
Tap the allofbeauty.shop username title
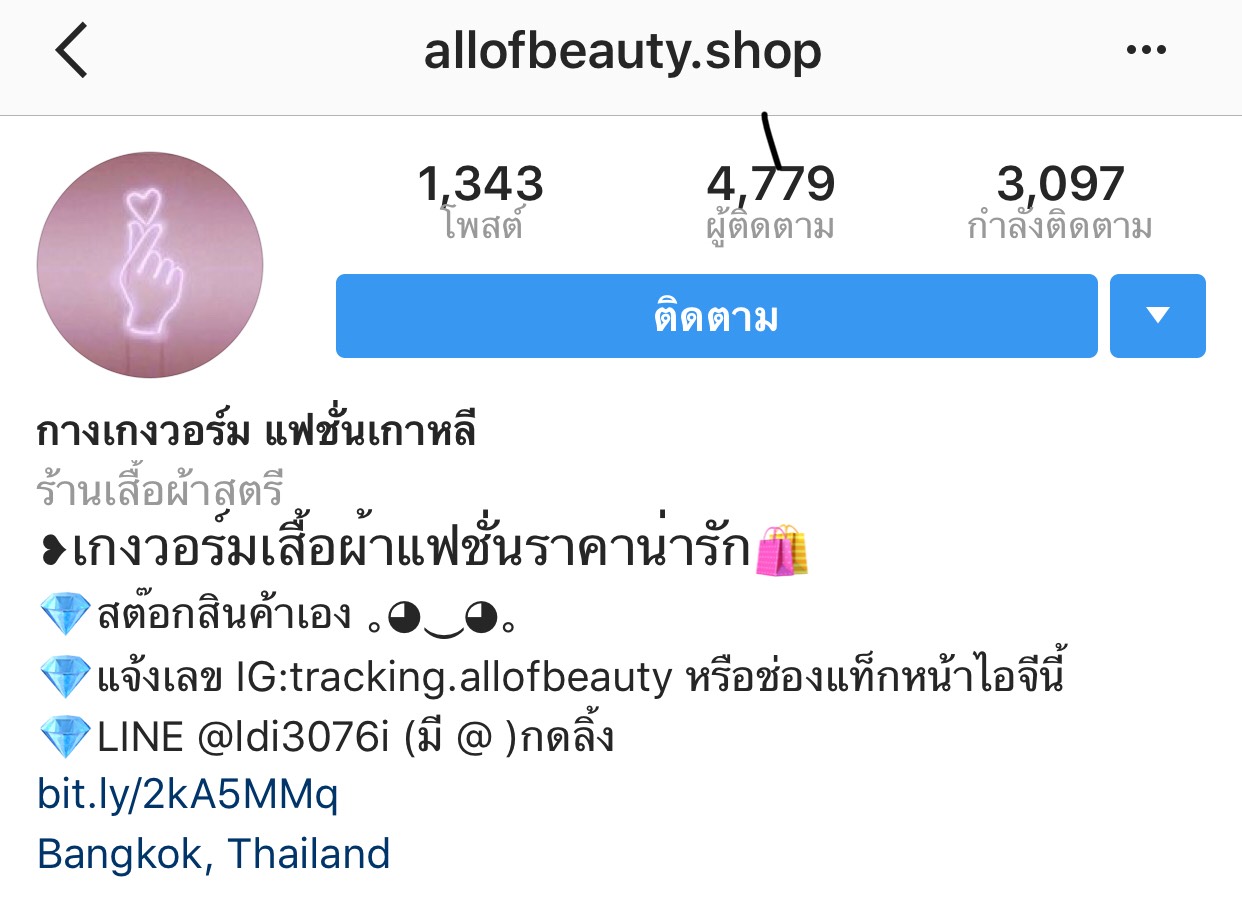(x=622, y=52)
